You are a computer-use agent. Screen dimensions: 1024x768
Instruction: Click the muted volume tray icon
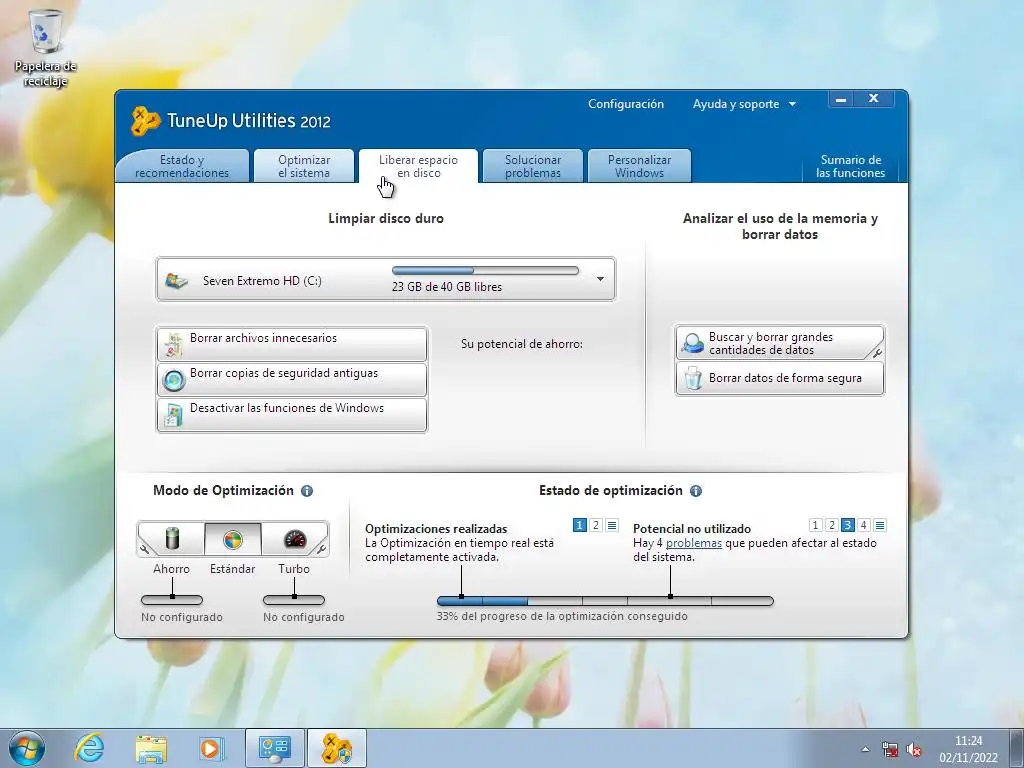(914, 750)
